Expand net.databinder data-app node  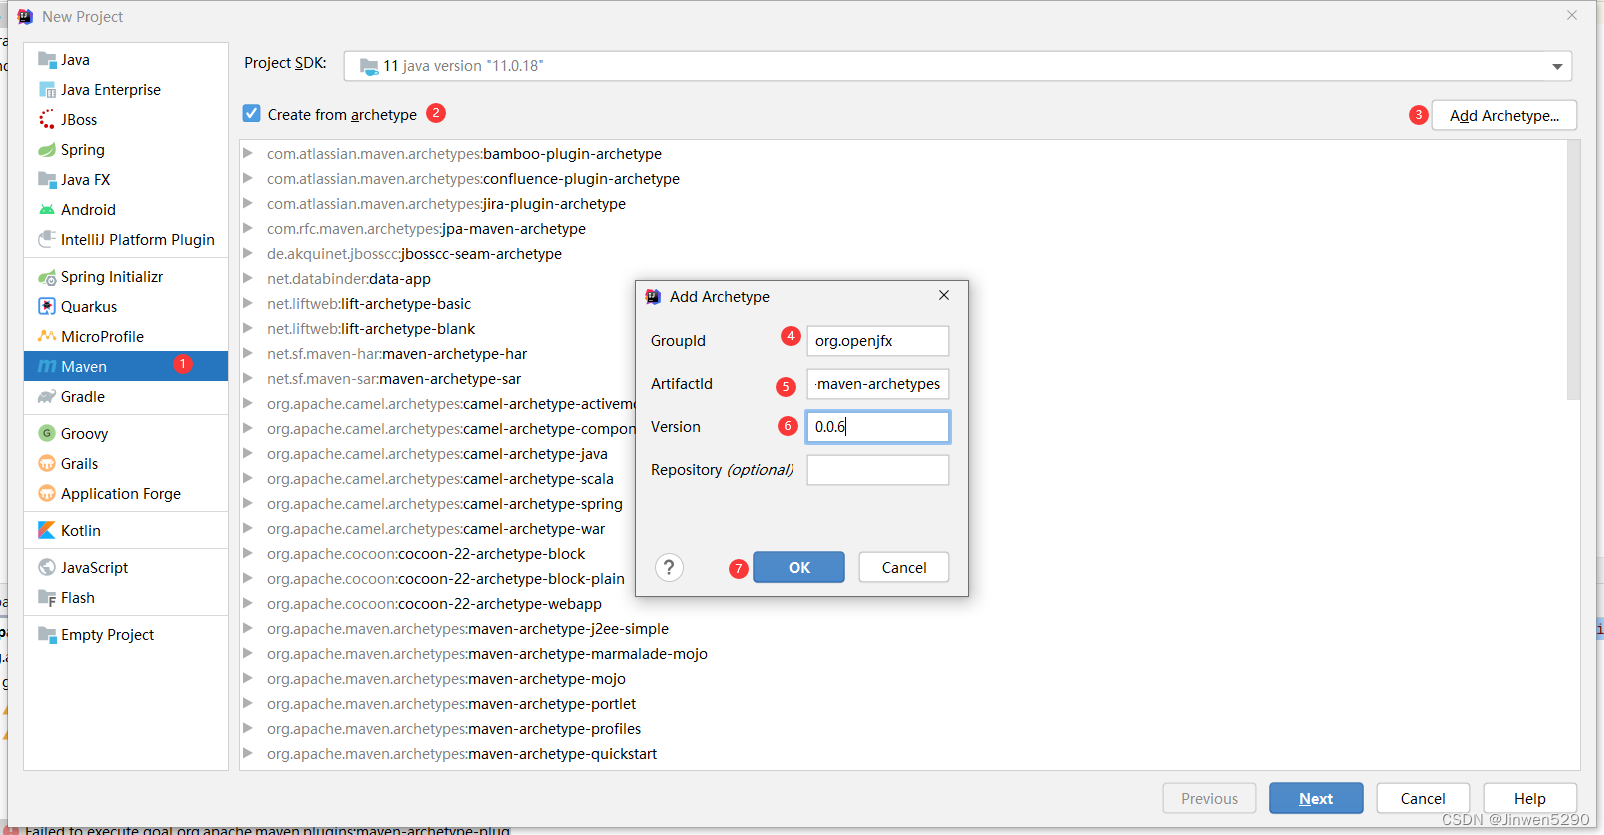click(248, 278)
